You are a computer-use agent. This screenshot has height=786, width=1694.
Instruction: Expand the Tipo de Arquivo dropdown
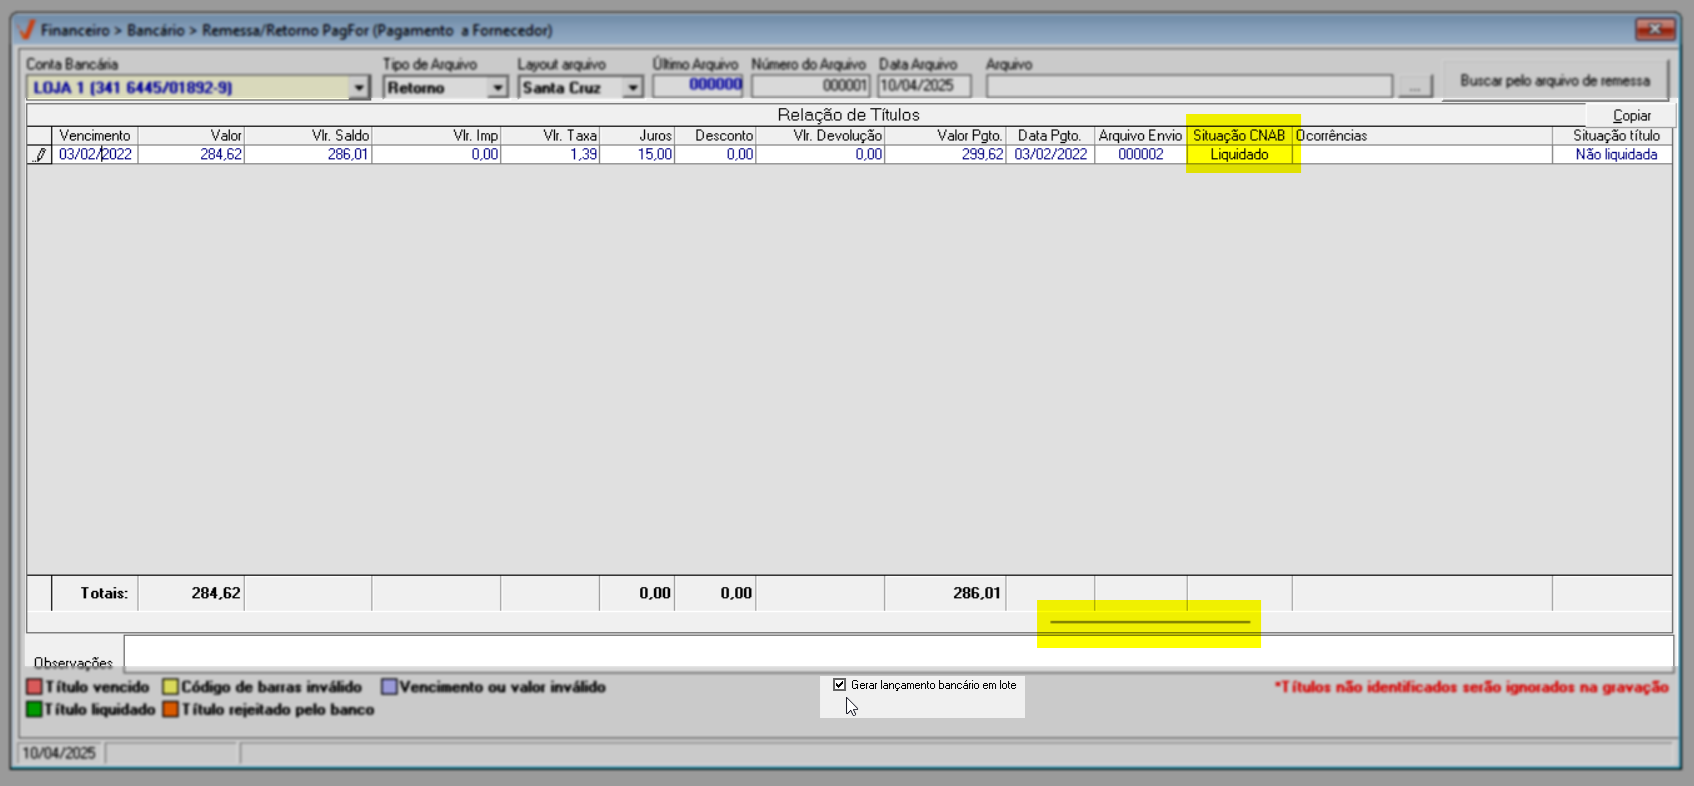498,88
